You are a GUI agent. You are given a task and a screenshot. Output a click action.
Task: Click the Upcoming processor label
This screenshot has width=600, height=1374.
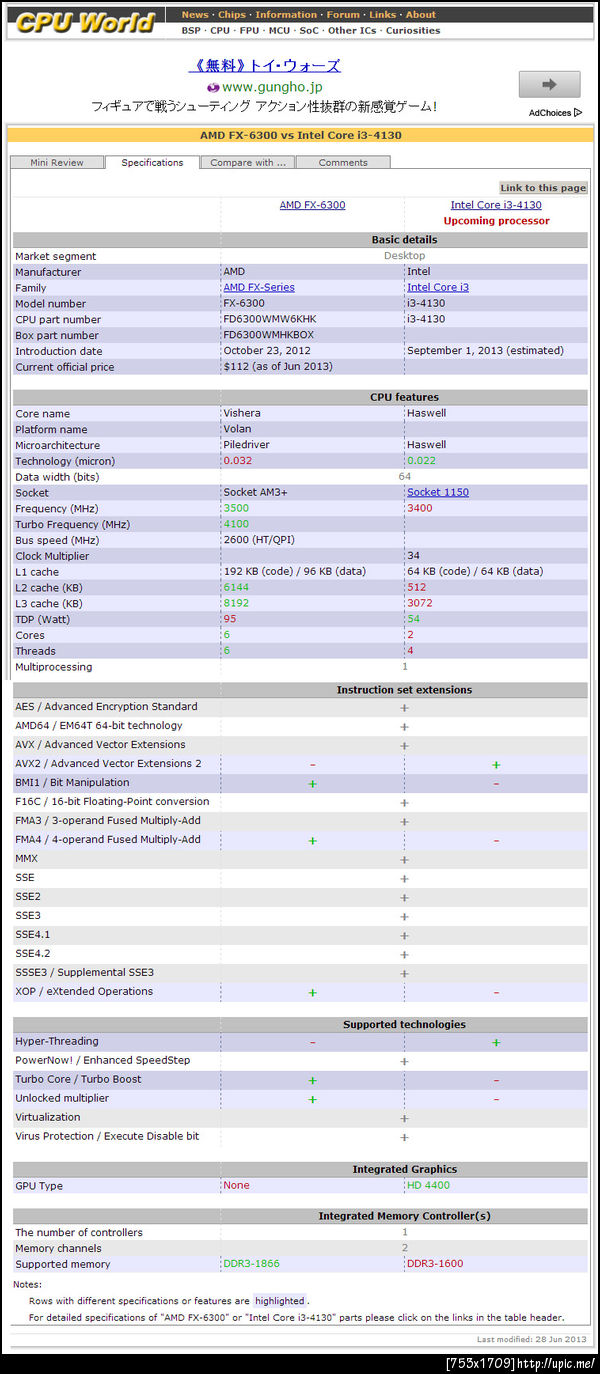(496, 221)
